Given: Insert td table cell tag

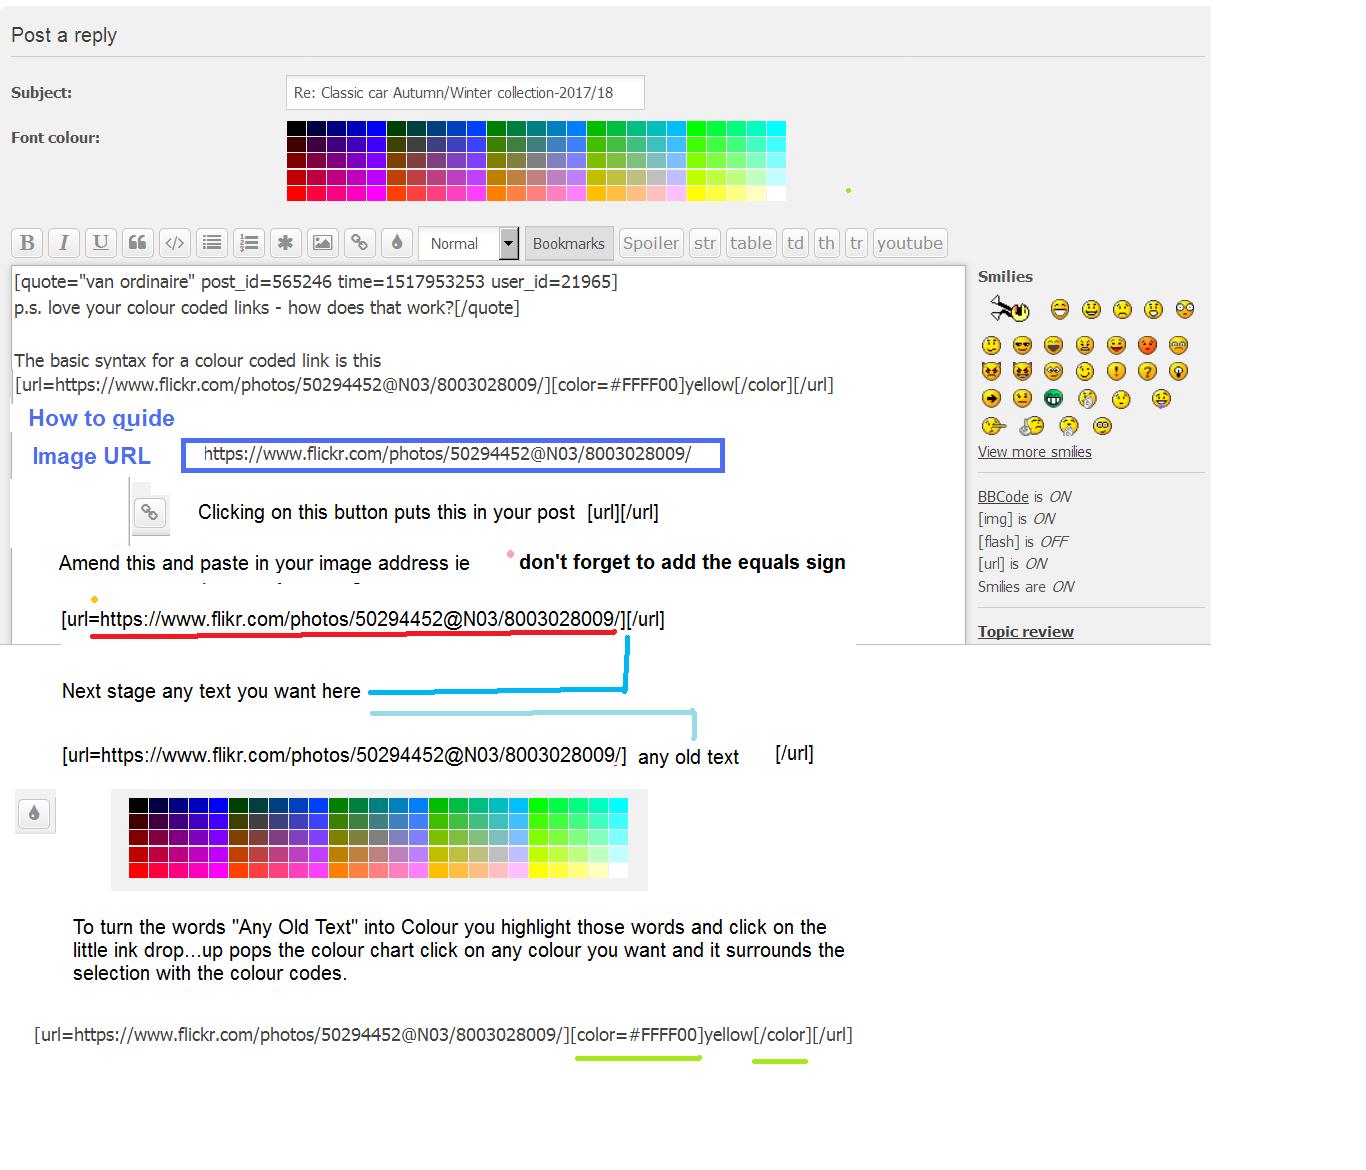Looking at the screenshot, I should [x=795, y=243].
